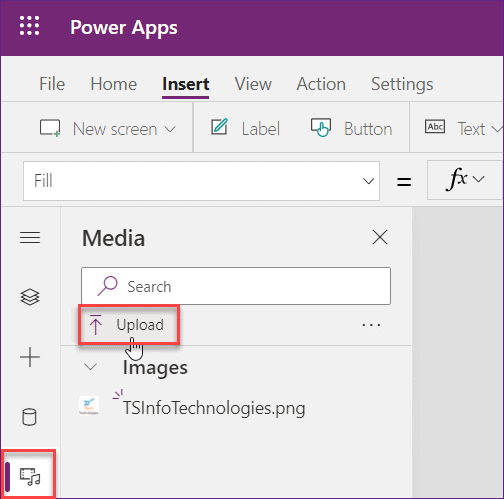The image size is (504, 499).
Task: Open the Insert plus pane
Action: coord(30,357)
